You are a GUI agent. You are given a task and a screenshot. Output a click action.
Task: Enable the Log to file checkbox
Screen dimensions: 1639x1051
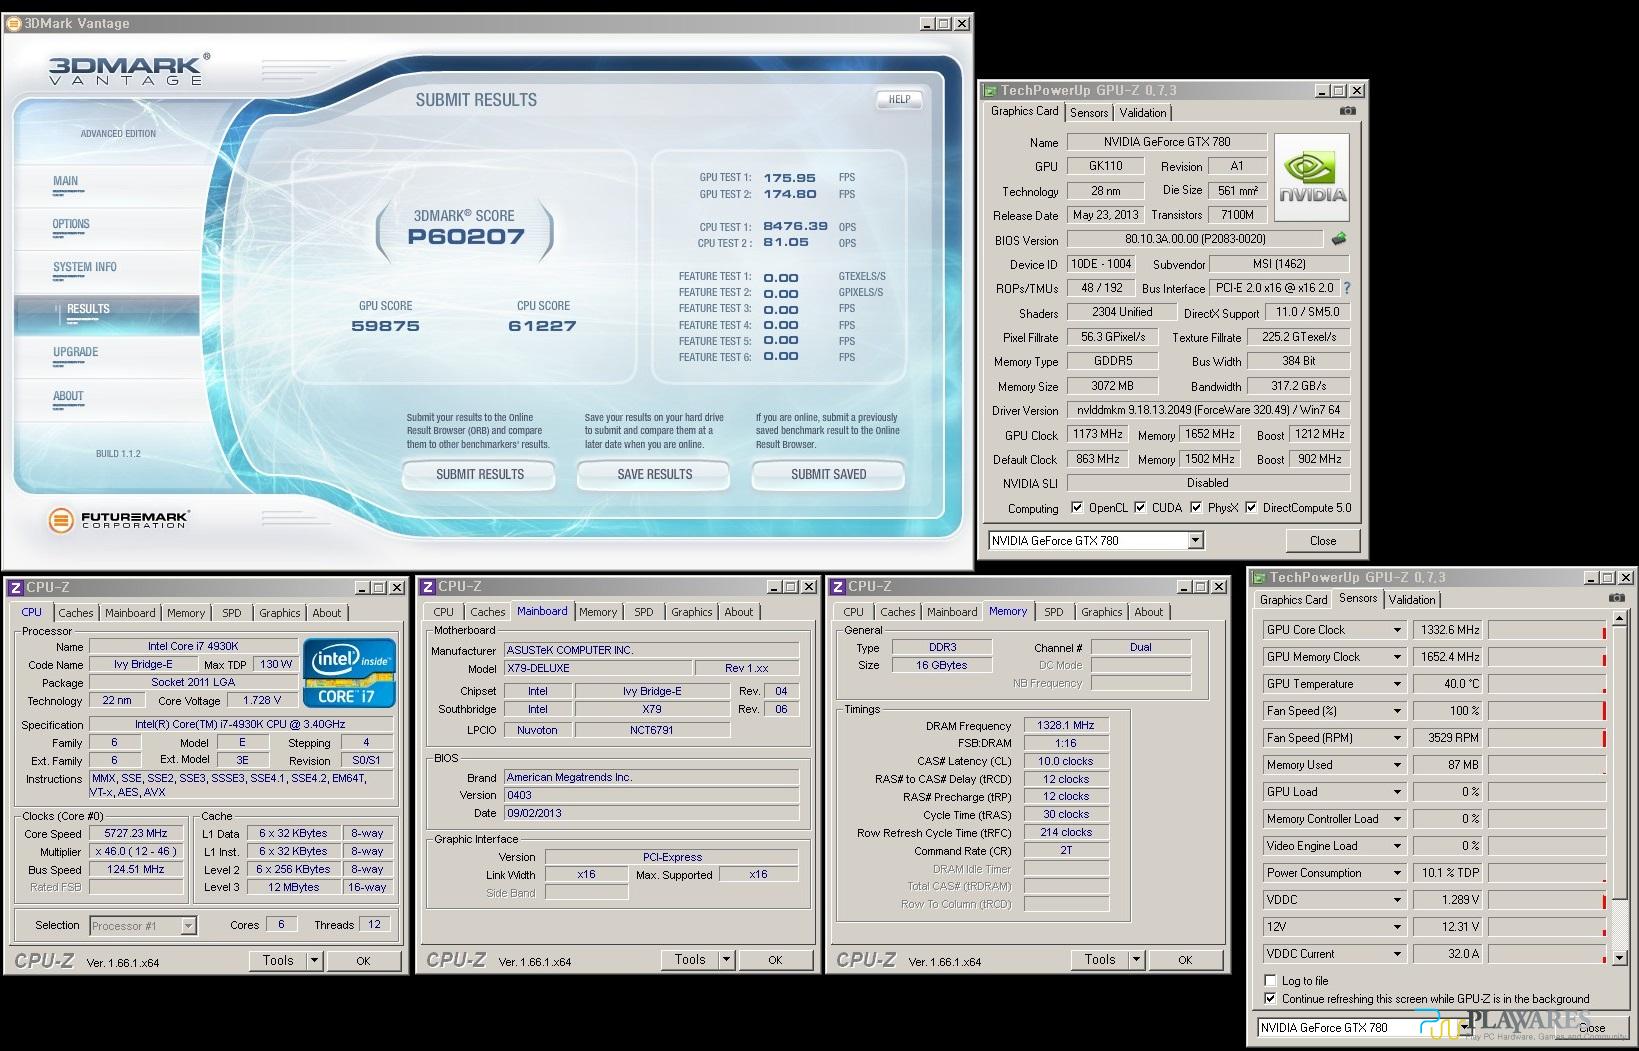point(1271,981)
